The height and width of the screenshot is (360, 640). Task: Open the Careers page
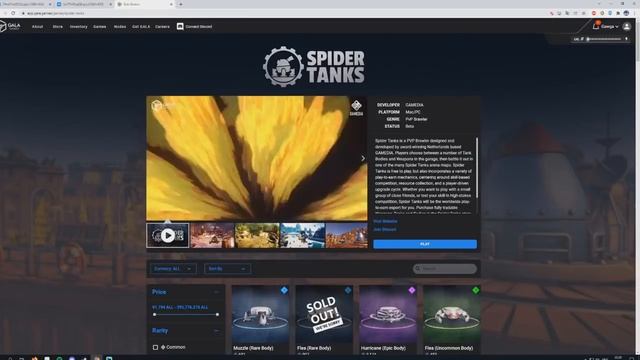(162, 27)
